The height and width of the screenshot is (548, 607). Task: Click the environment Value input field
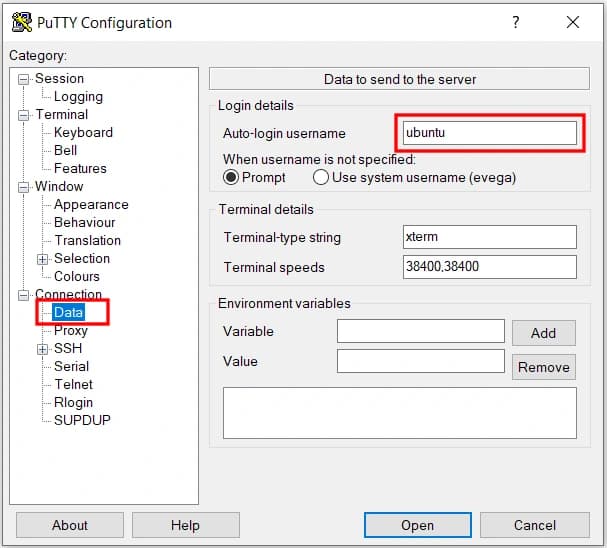coord(421,361)
